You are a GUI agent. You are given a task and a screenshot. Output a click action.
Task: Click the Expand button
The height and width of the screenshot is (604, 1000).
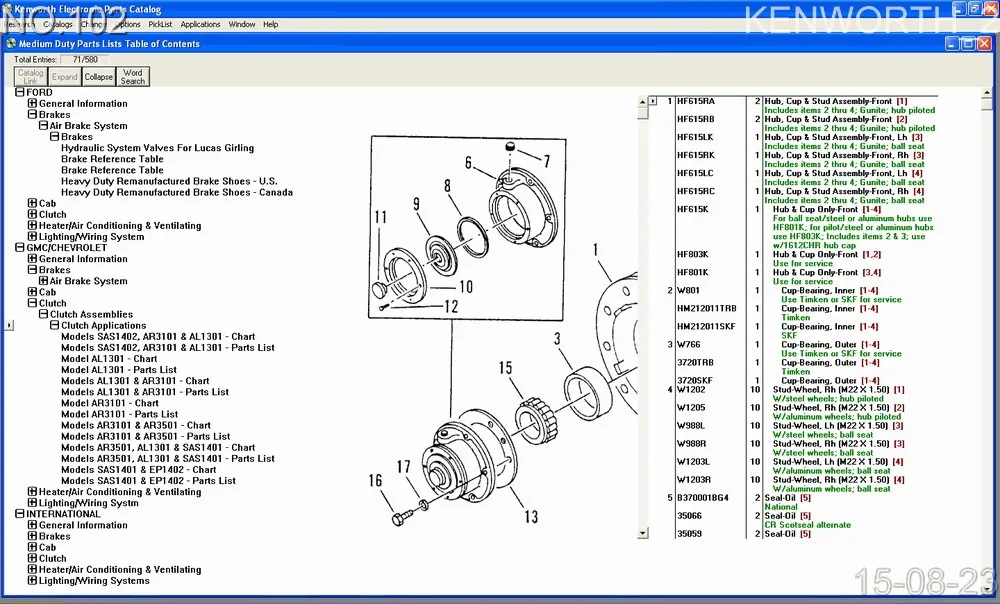pyautogui.click(x=64, y=77)
